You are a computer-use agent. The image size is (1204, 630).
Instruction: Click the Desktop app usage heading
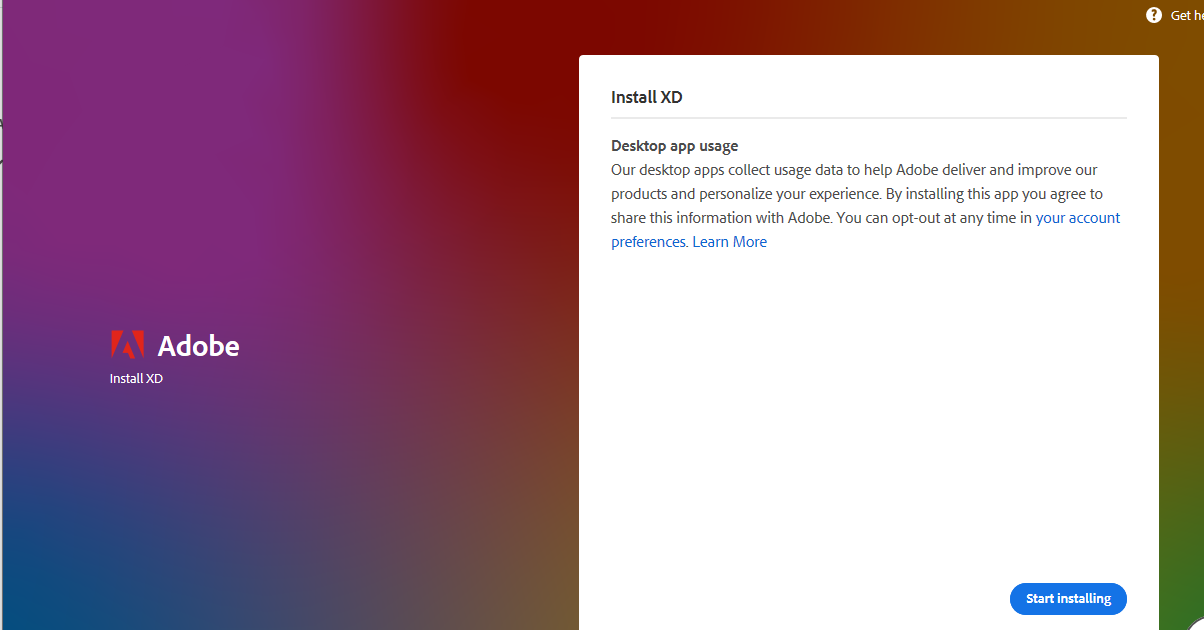(674, 146)
